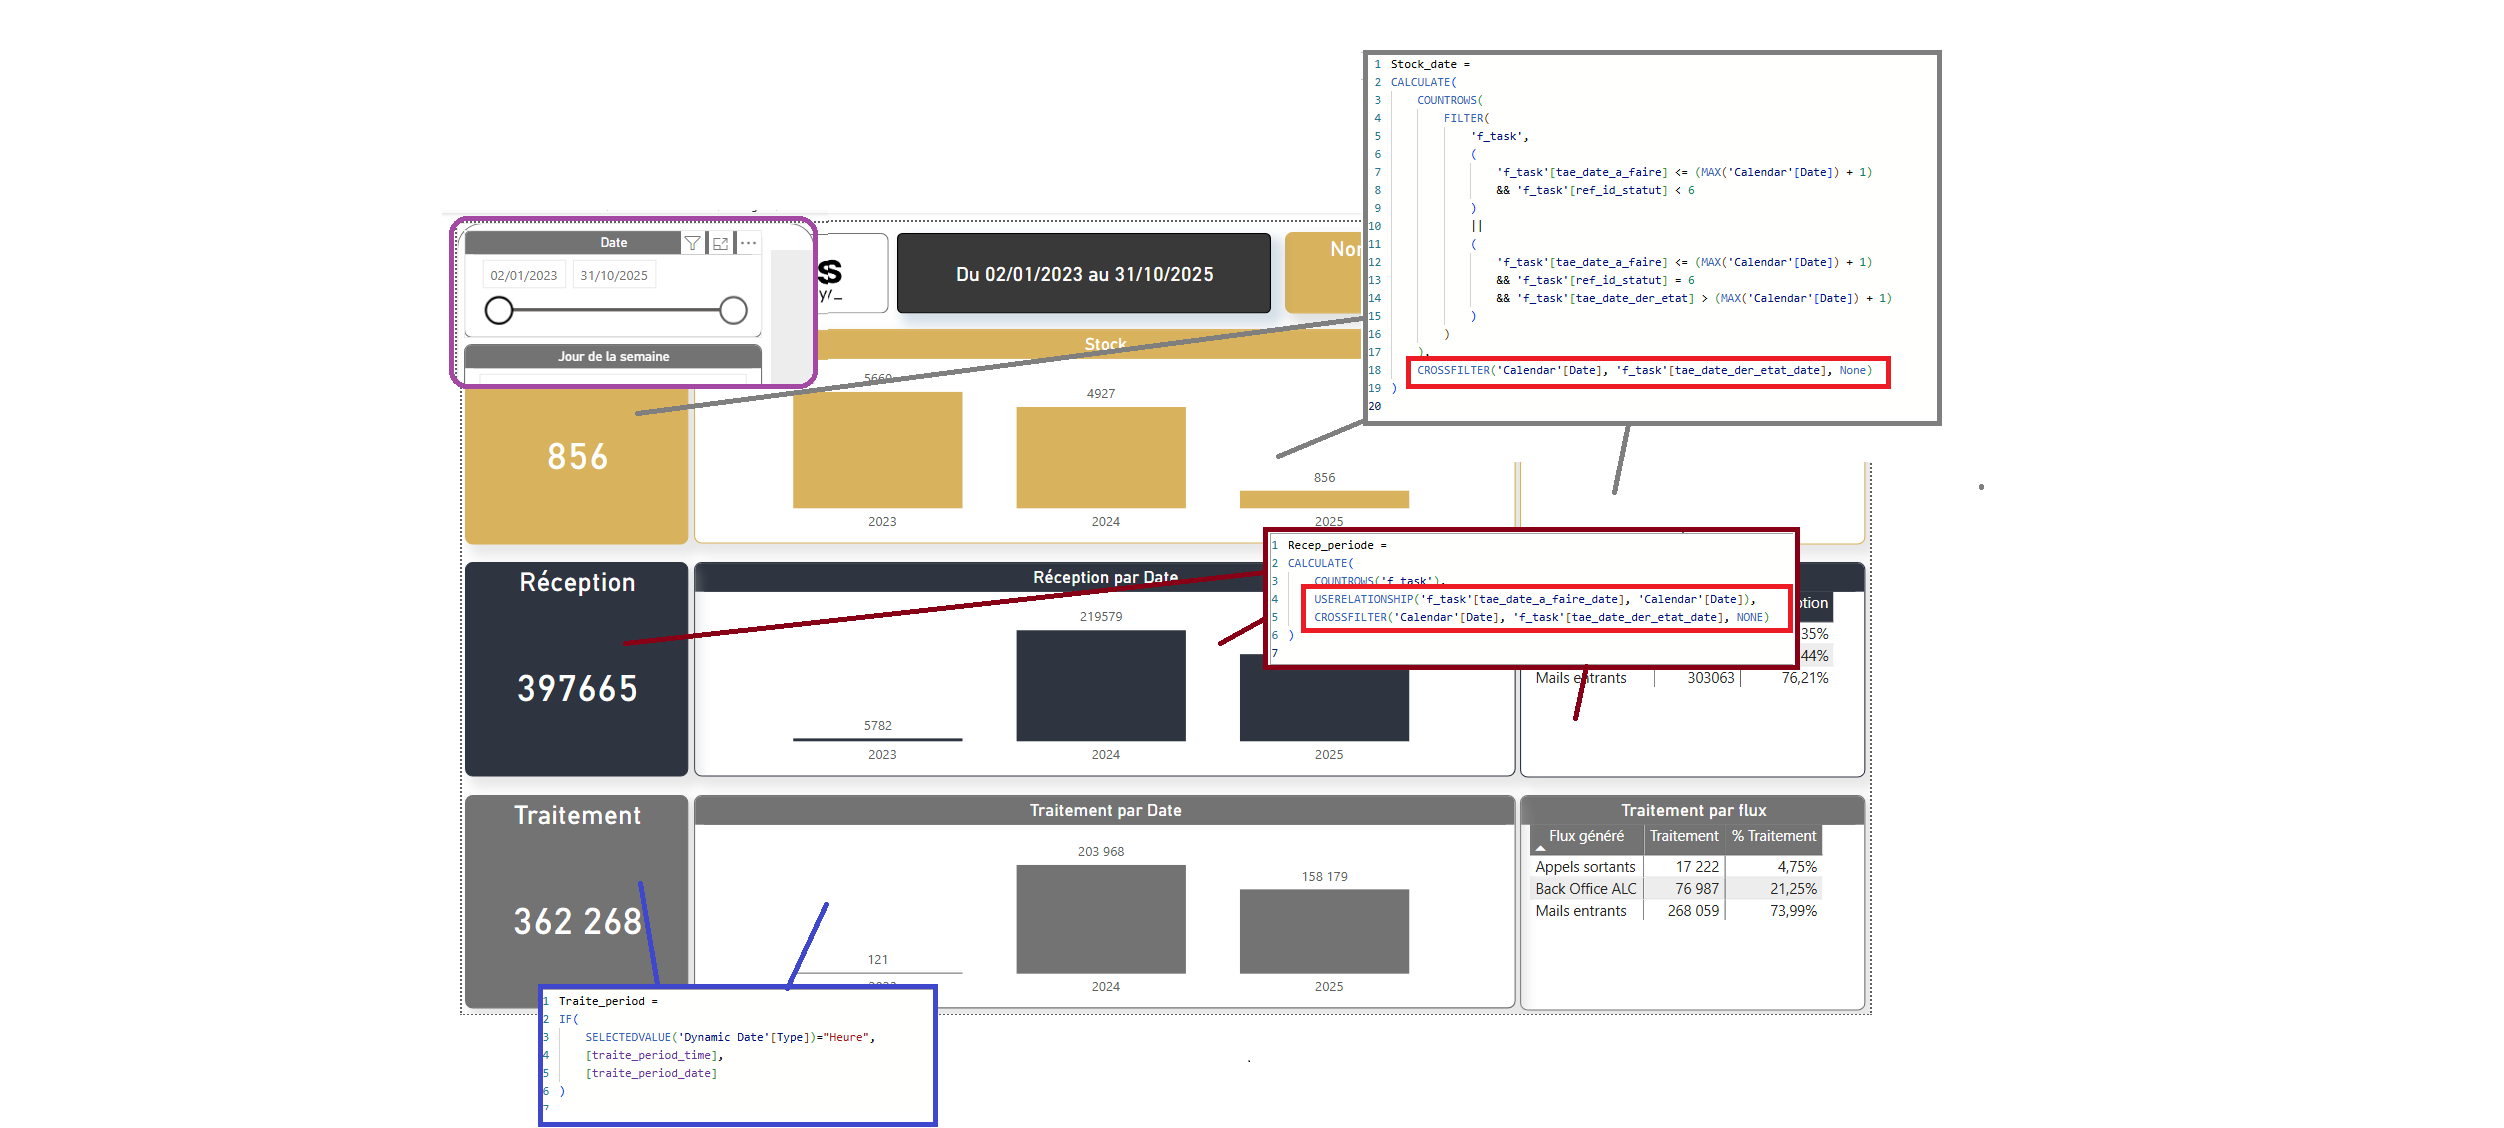Select the 2023 bar in the Stock chart
Viewport: 2504px width, 1128px height.
pyautogui.click(x=877, y=450)
